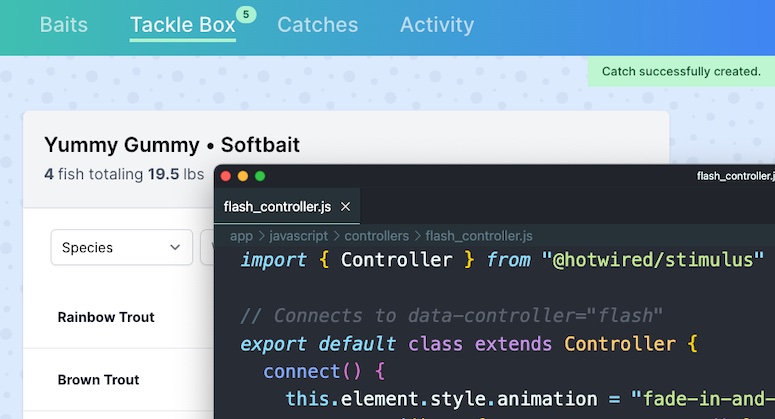Close the editor window with red button
Screen dimensions: 775x419
click(x=226, y=176)
